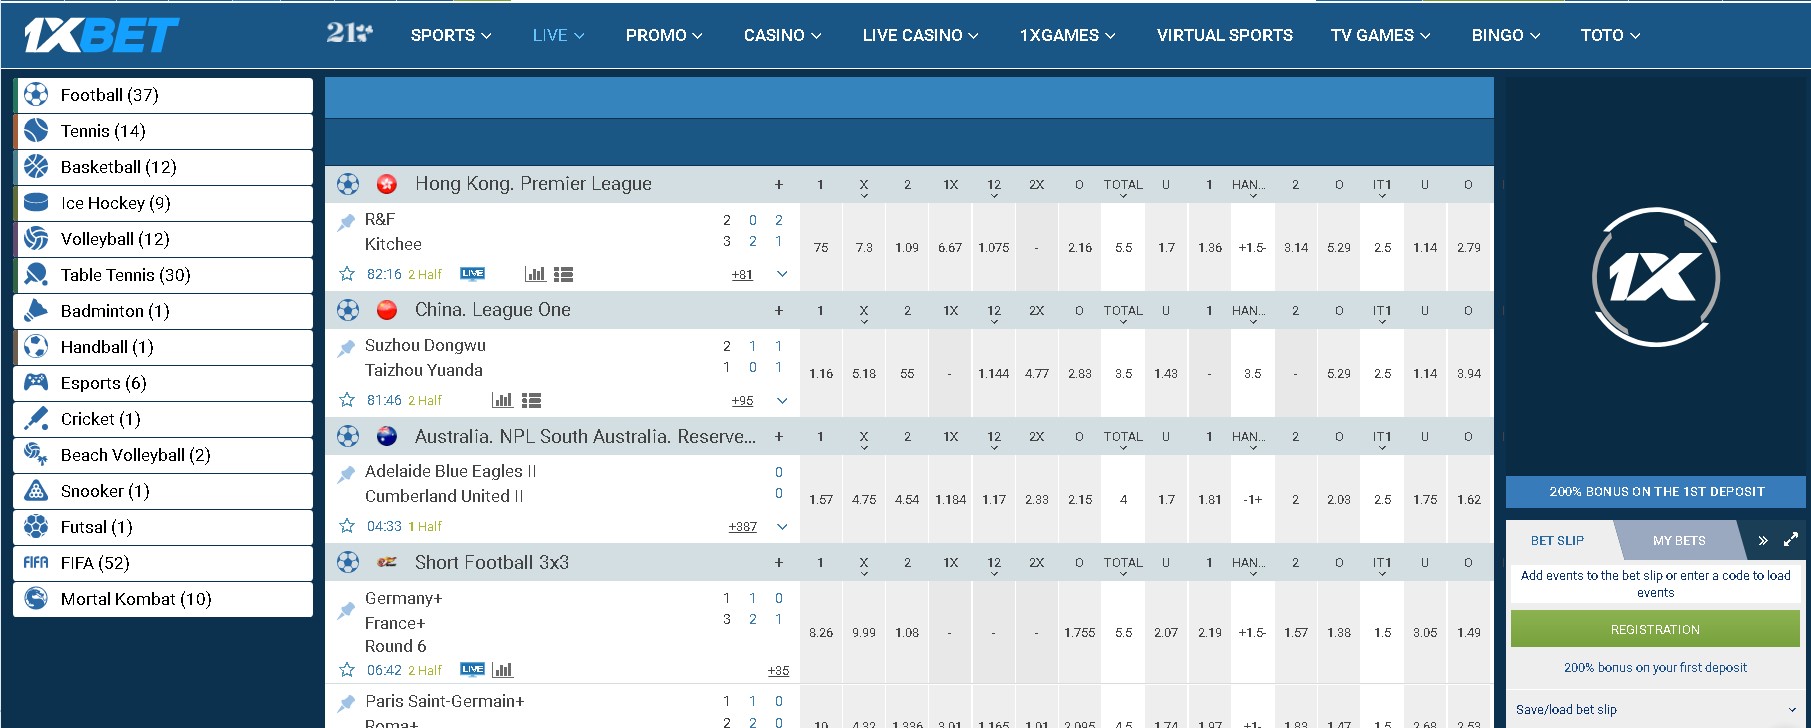Open Hong Kong Premier League heading
Screen dimensions: 1811x728
[x=533, y=184]
